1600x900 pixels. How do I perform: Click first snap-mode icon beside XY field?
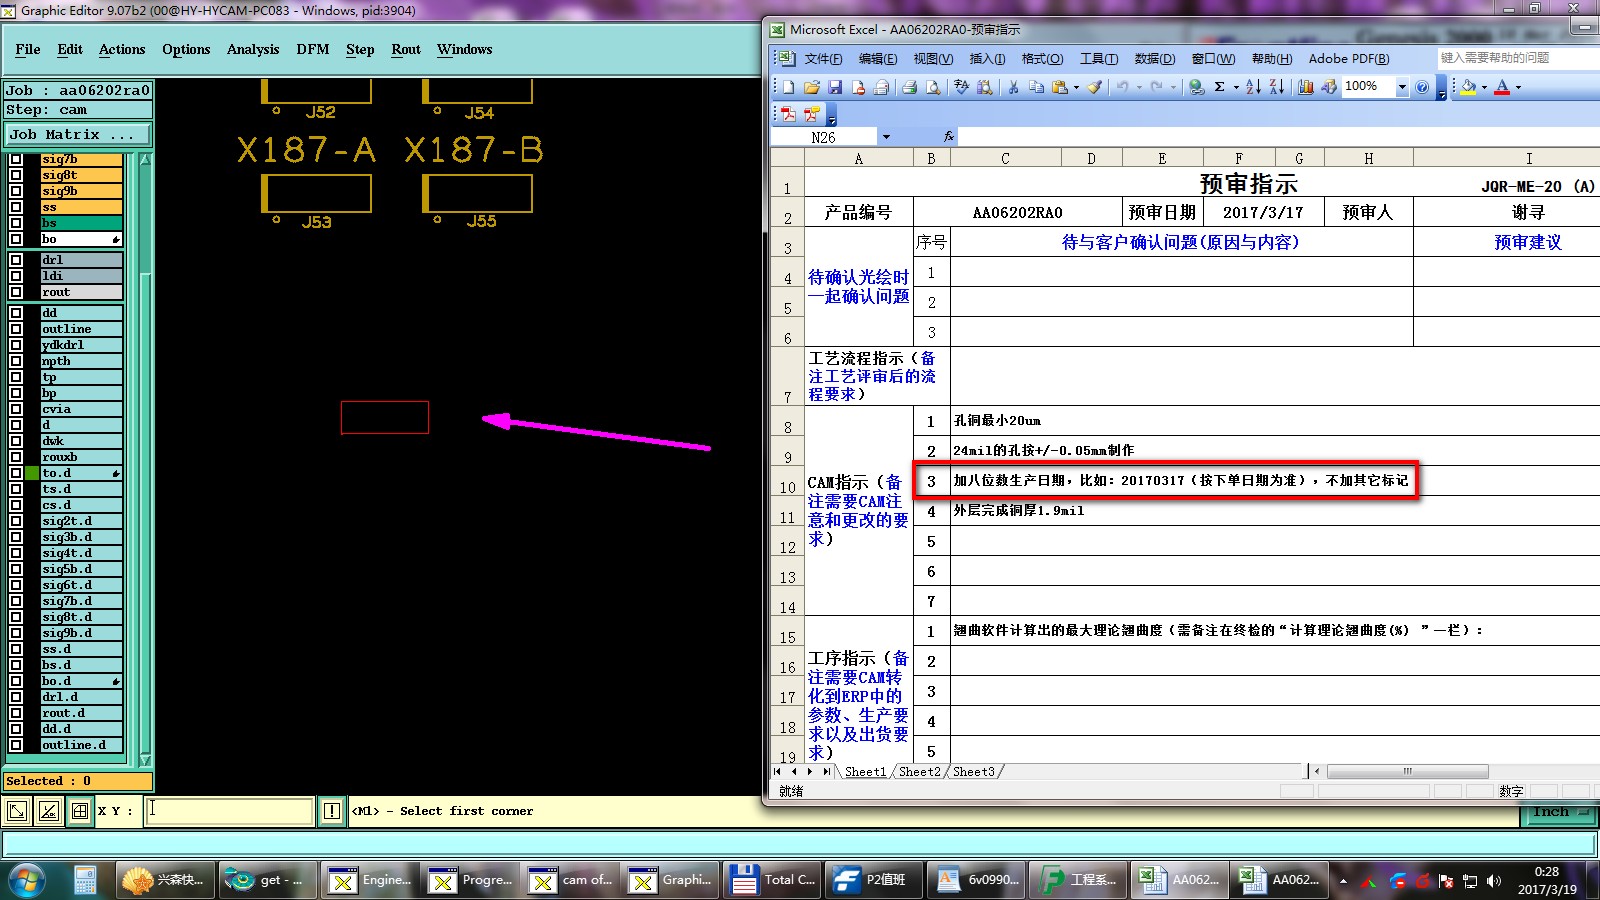click(17, 811)
